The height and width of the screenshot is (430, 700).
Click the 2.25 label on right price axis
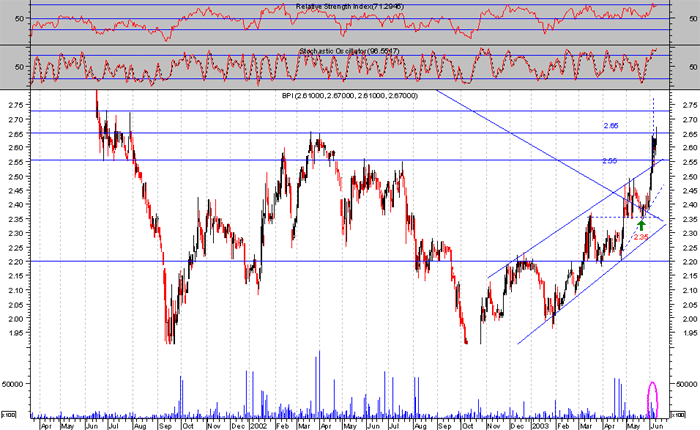coord(690,247)
